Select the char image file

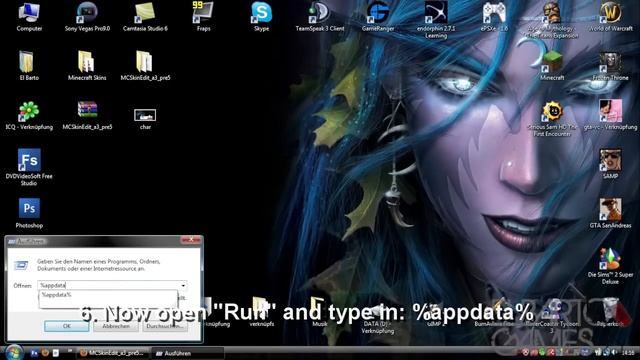145,118
